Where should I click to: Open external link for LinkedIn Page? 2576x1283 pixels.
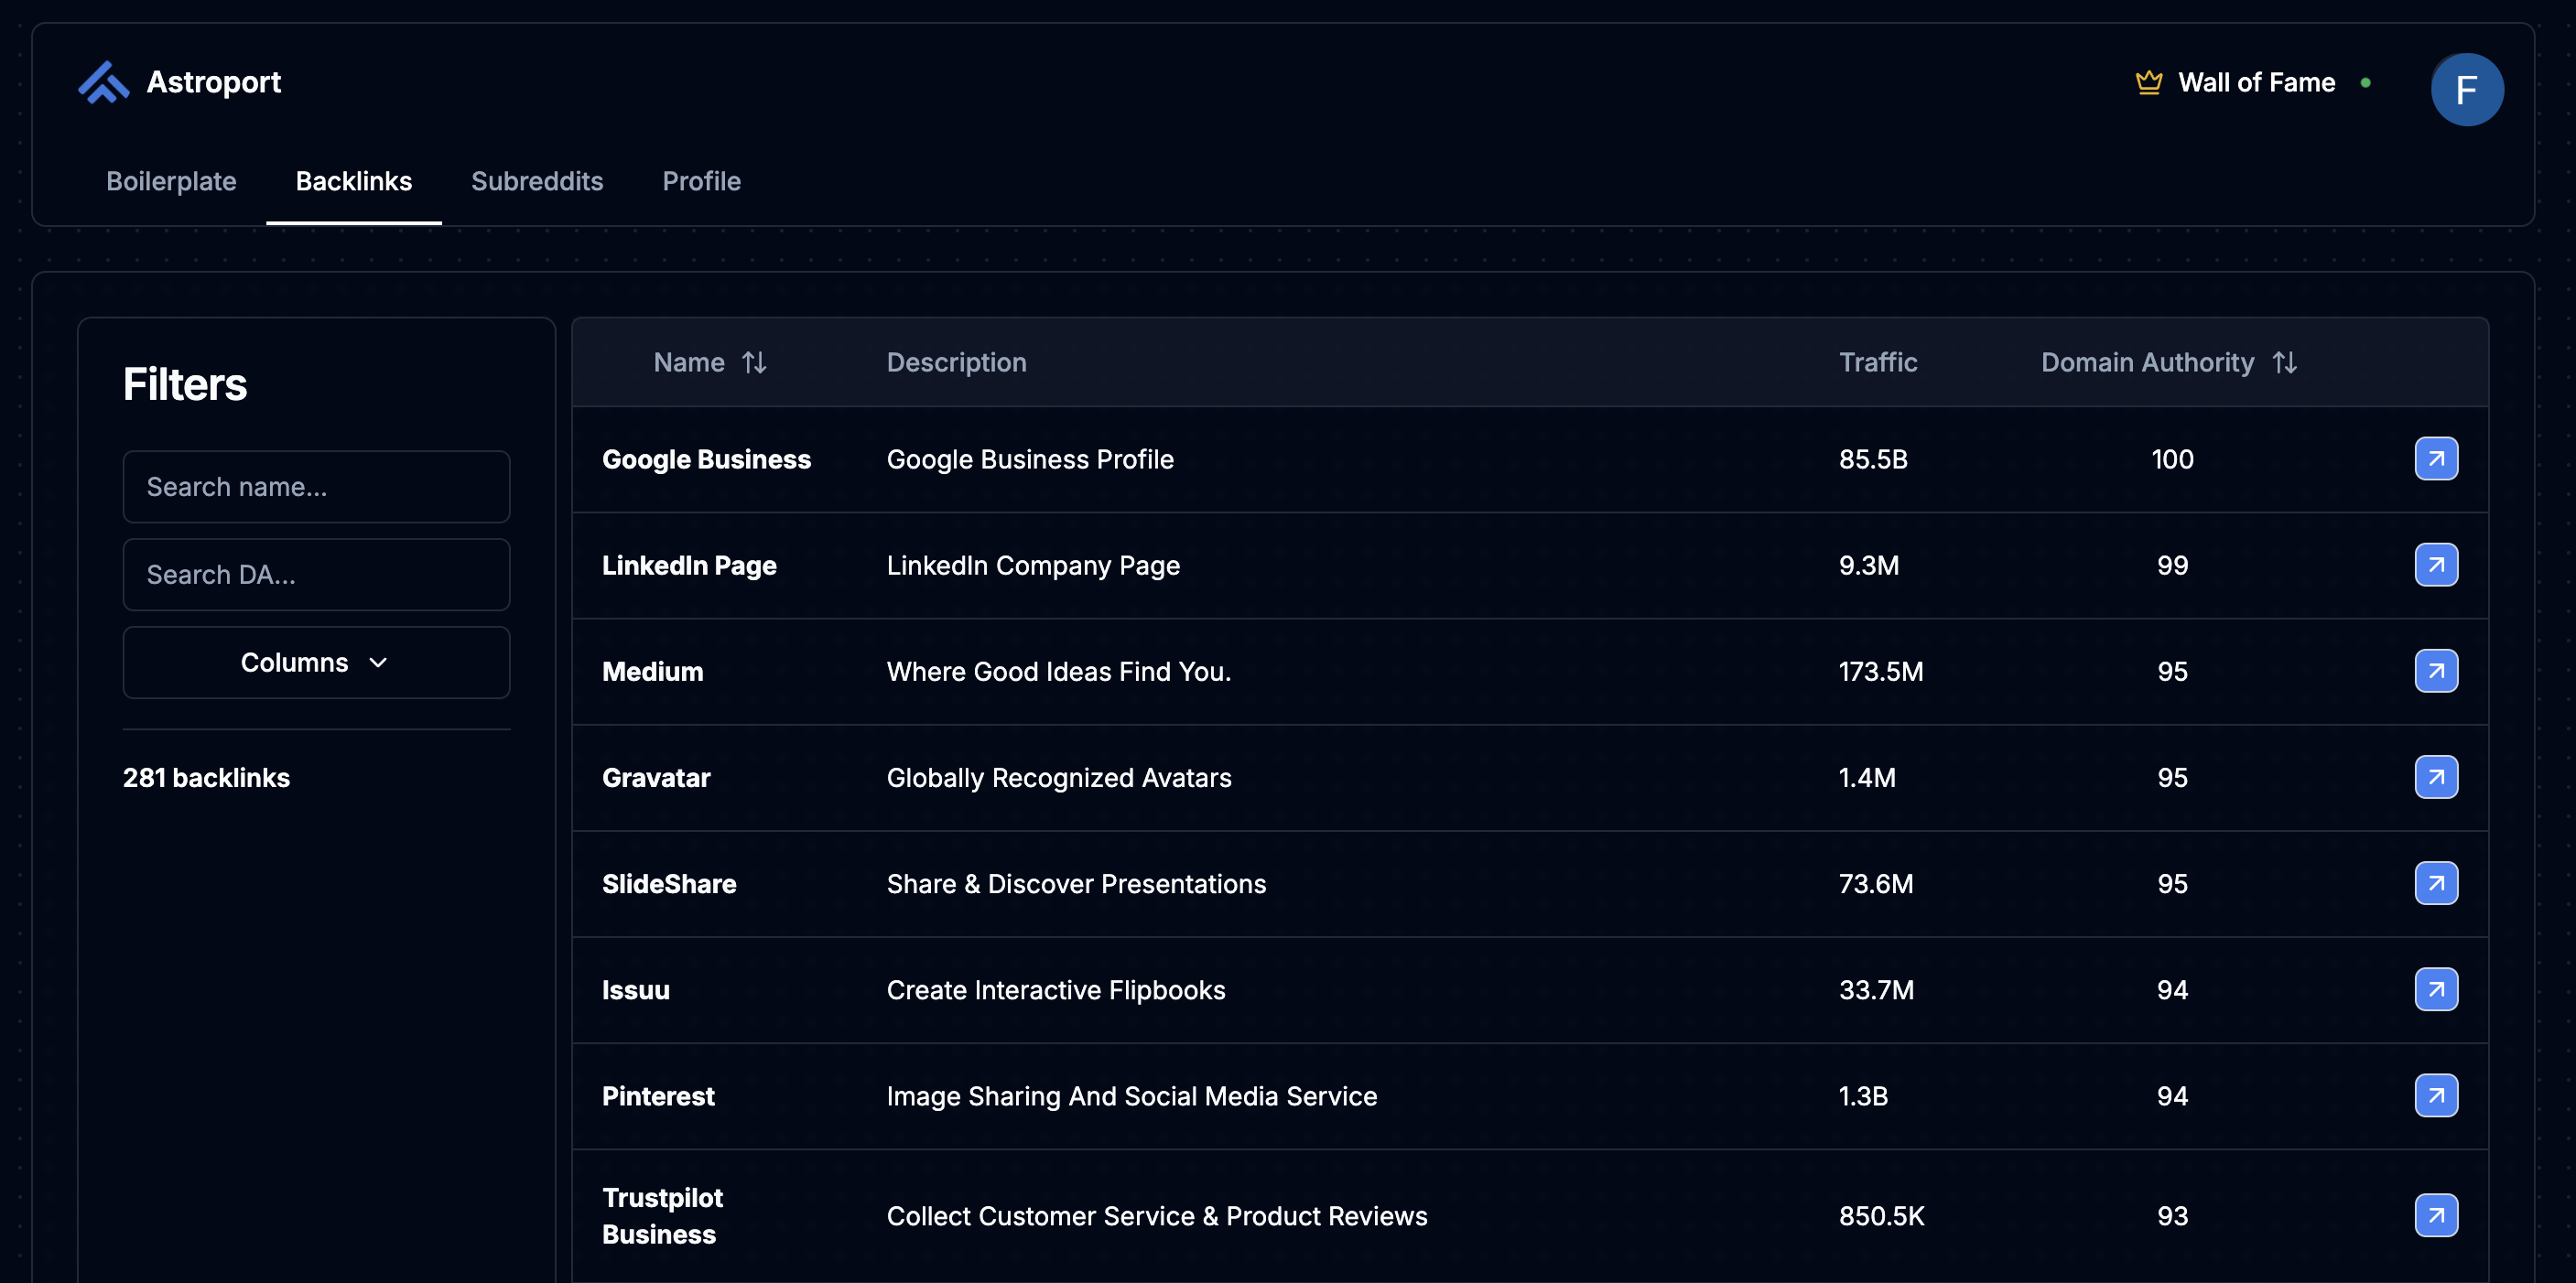[2436, 565]
